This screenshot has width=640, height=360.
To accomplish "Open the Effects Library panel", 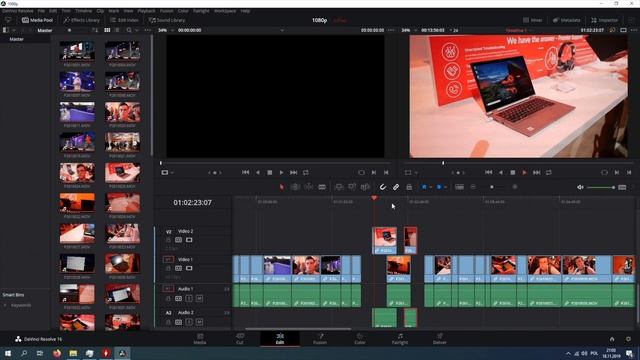I will [82, 20].
